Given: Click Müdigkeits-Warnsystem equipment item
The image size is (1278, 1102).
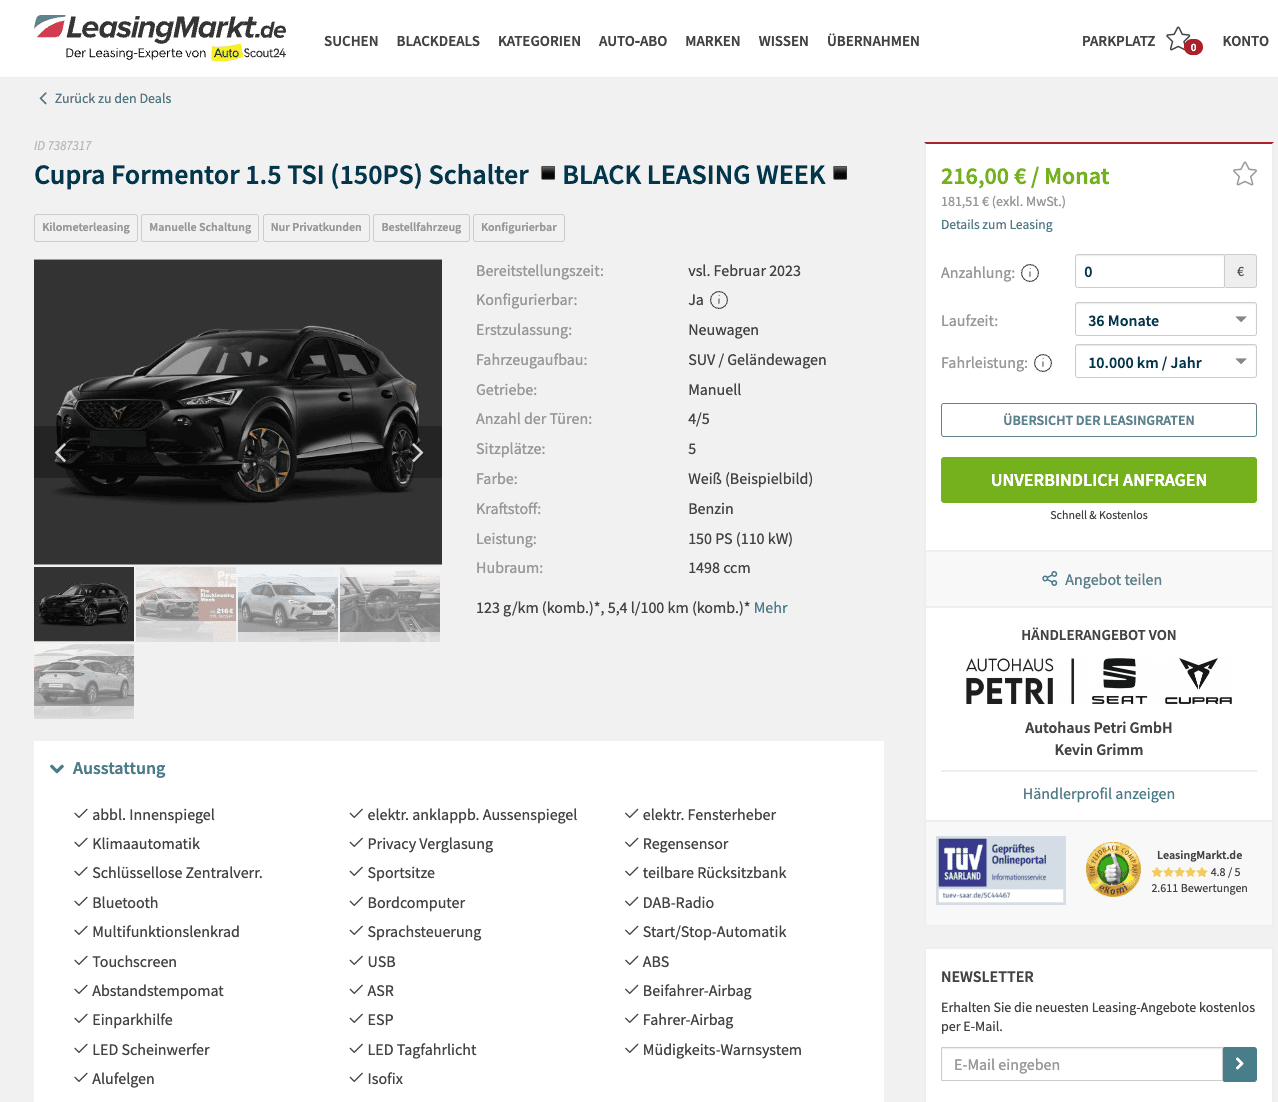Looking at the screenshot, I should 722,1049.
